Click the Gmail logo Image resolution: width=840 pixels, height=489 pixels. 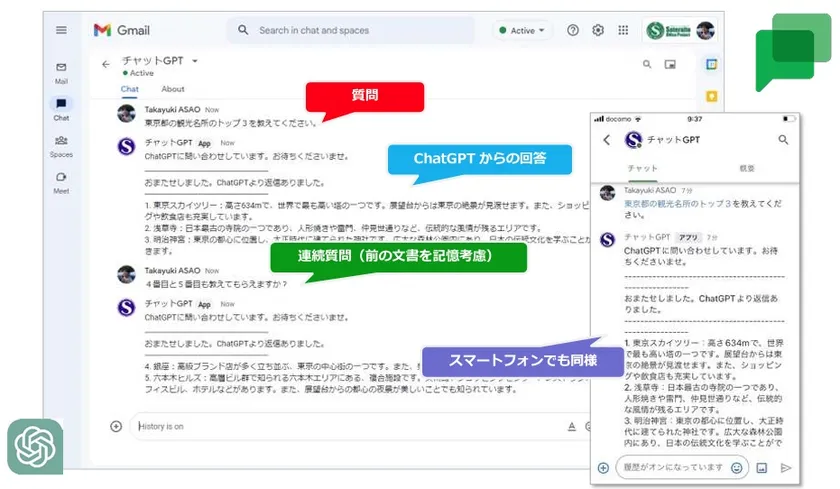122,30
